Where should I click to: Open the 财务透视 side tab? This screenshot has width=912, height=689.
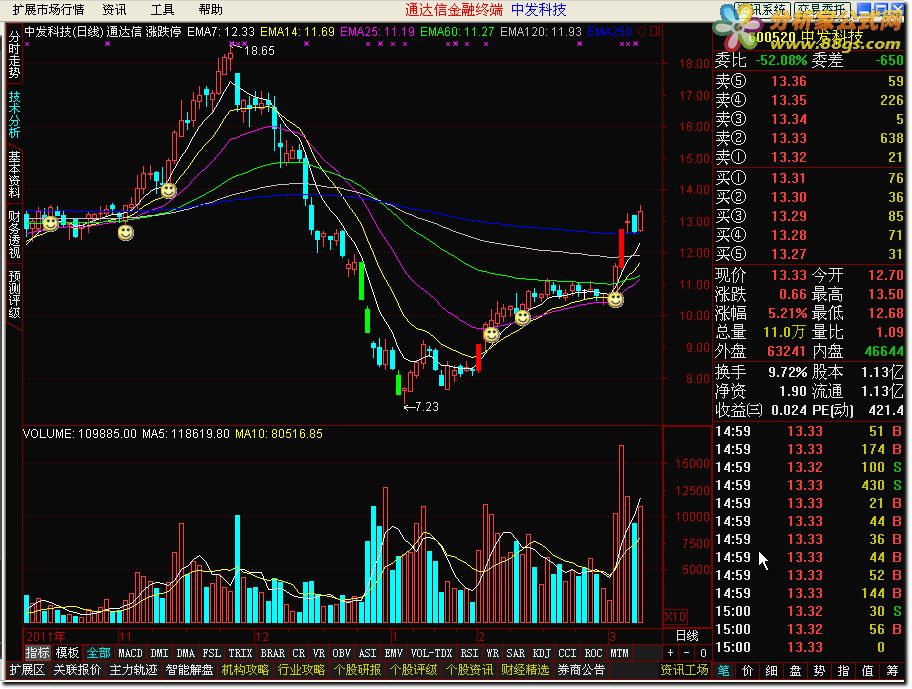pyautogui.click(x=14, y=234)
